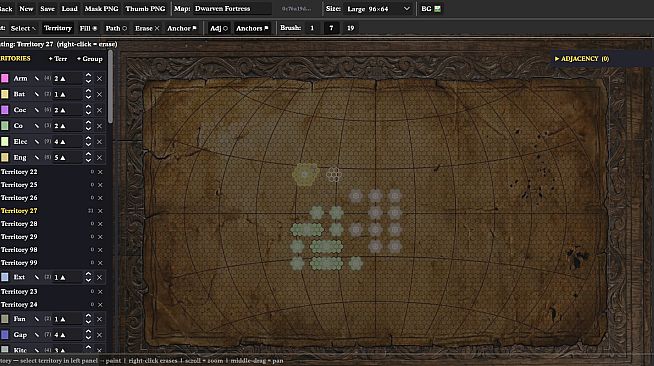
Task: Click the pencil icon for Eng group
Action: tap(37, 158)
